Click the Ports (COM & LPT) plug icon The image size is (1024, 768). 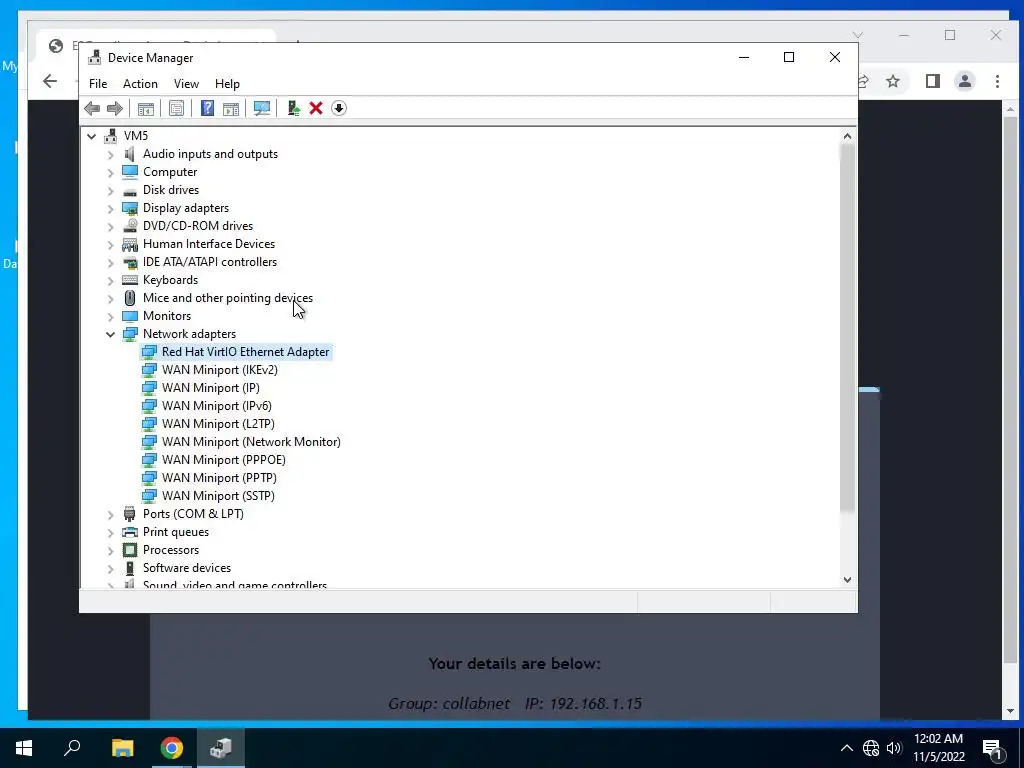[x=130, y=514]
